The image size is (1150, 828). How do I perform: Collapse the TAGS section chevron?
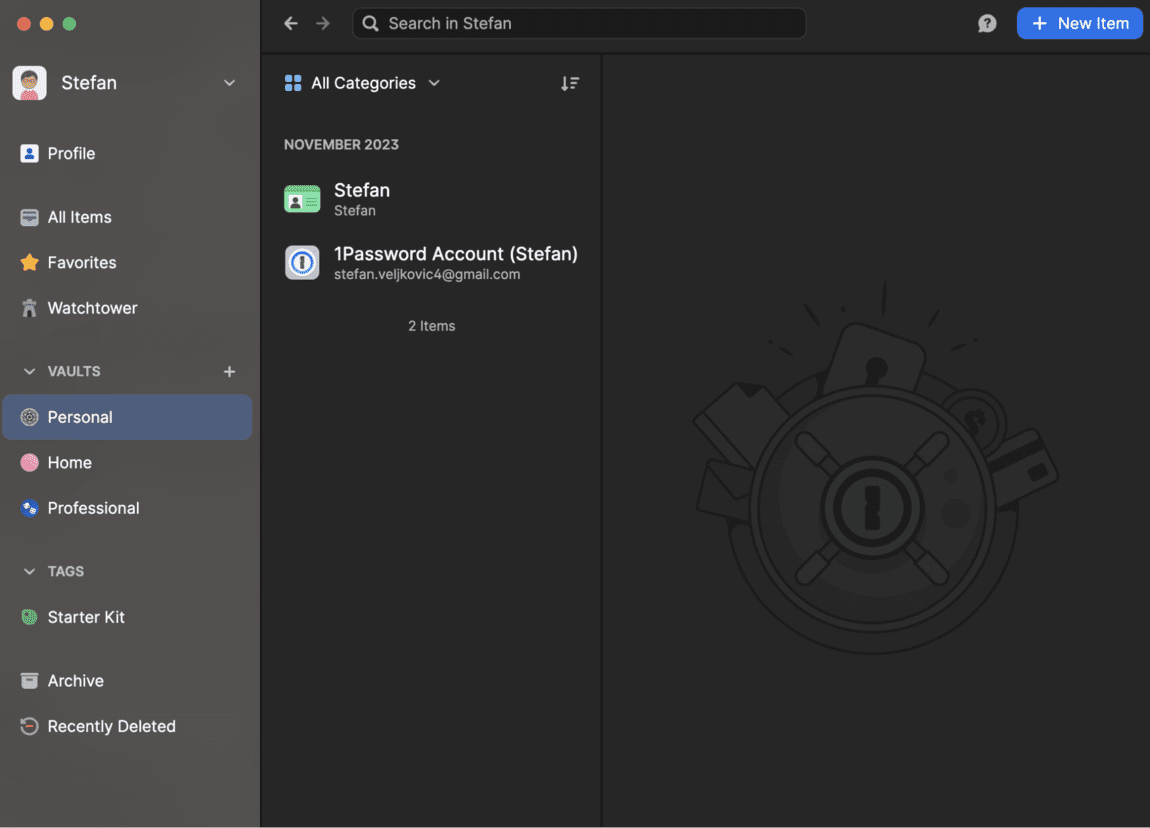29,571
